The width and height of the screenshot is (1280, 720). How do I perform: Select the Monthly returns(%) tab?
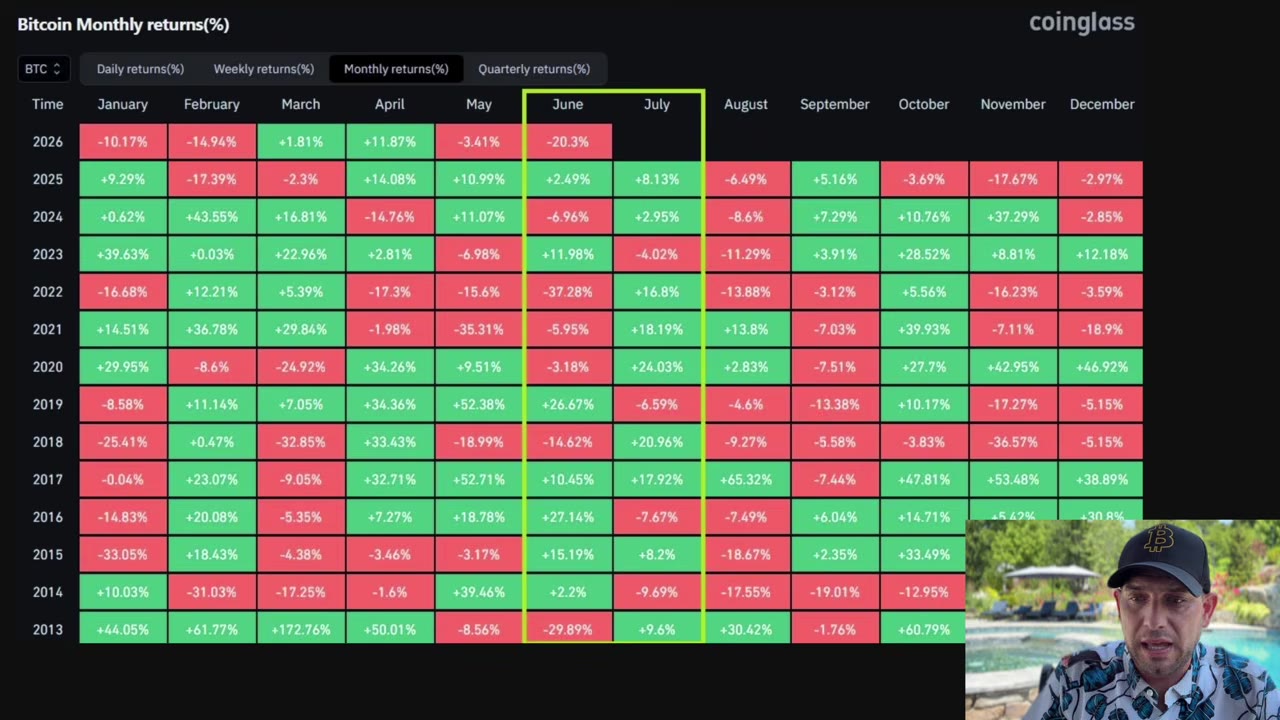pyautogui.click(x=396, y=69)
